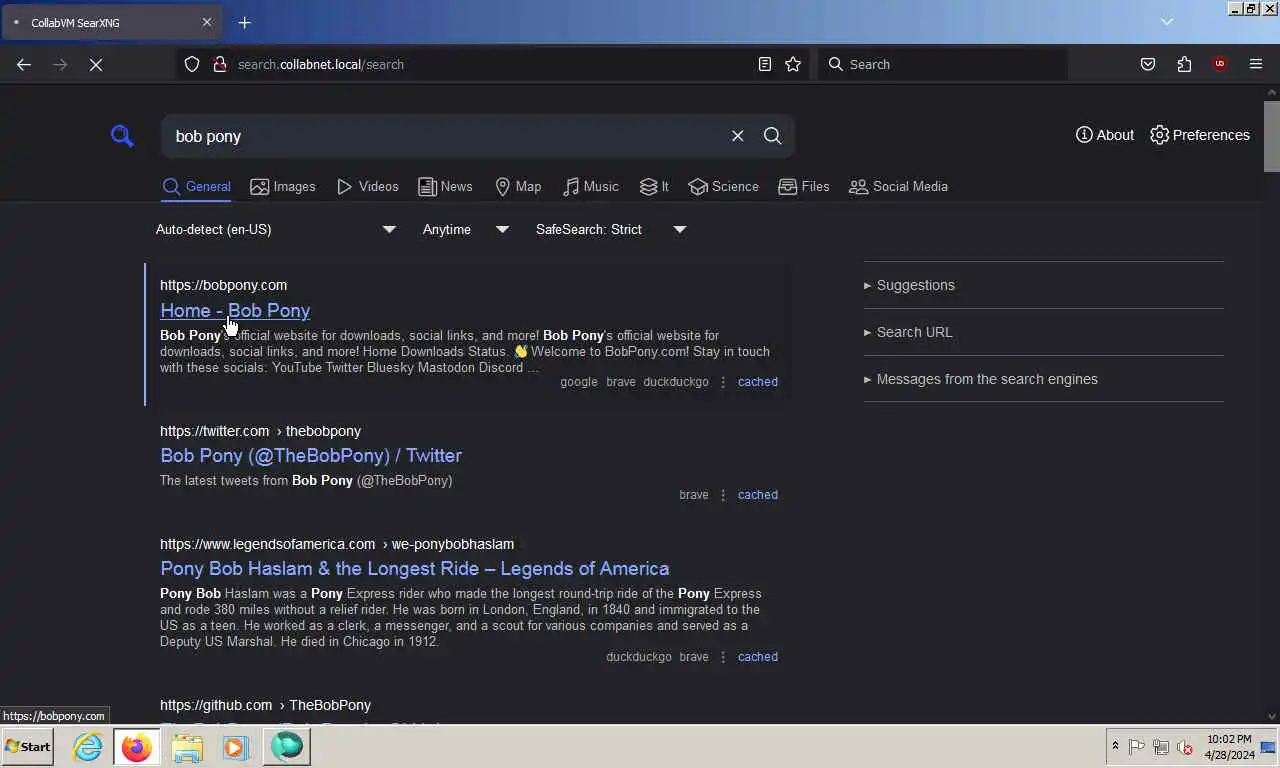1280x768 pixels.
Task: Open the Bob Pony Twitter result
Action: click(x=311, y=455)
